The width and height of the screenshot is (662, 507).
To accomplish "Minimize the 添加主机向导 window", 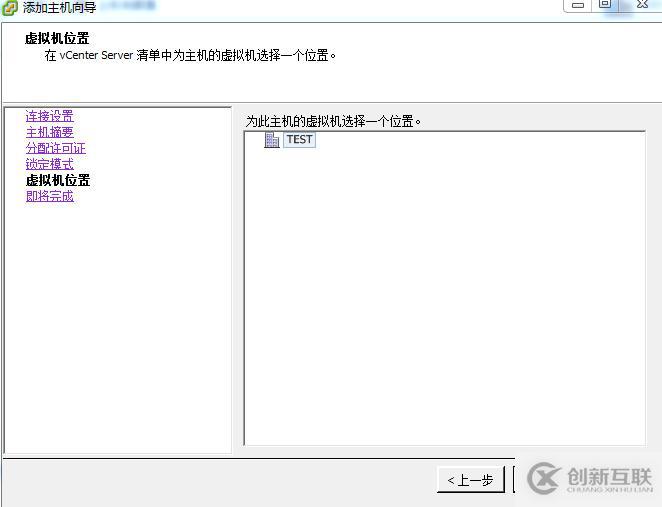I will [578, 5].
